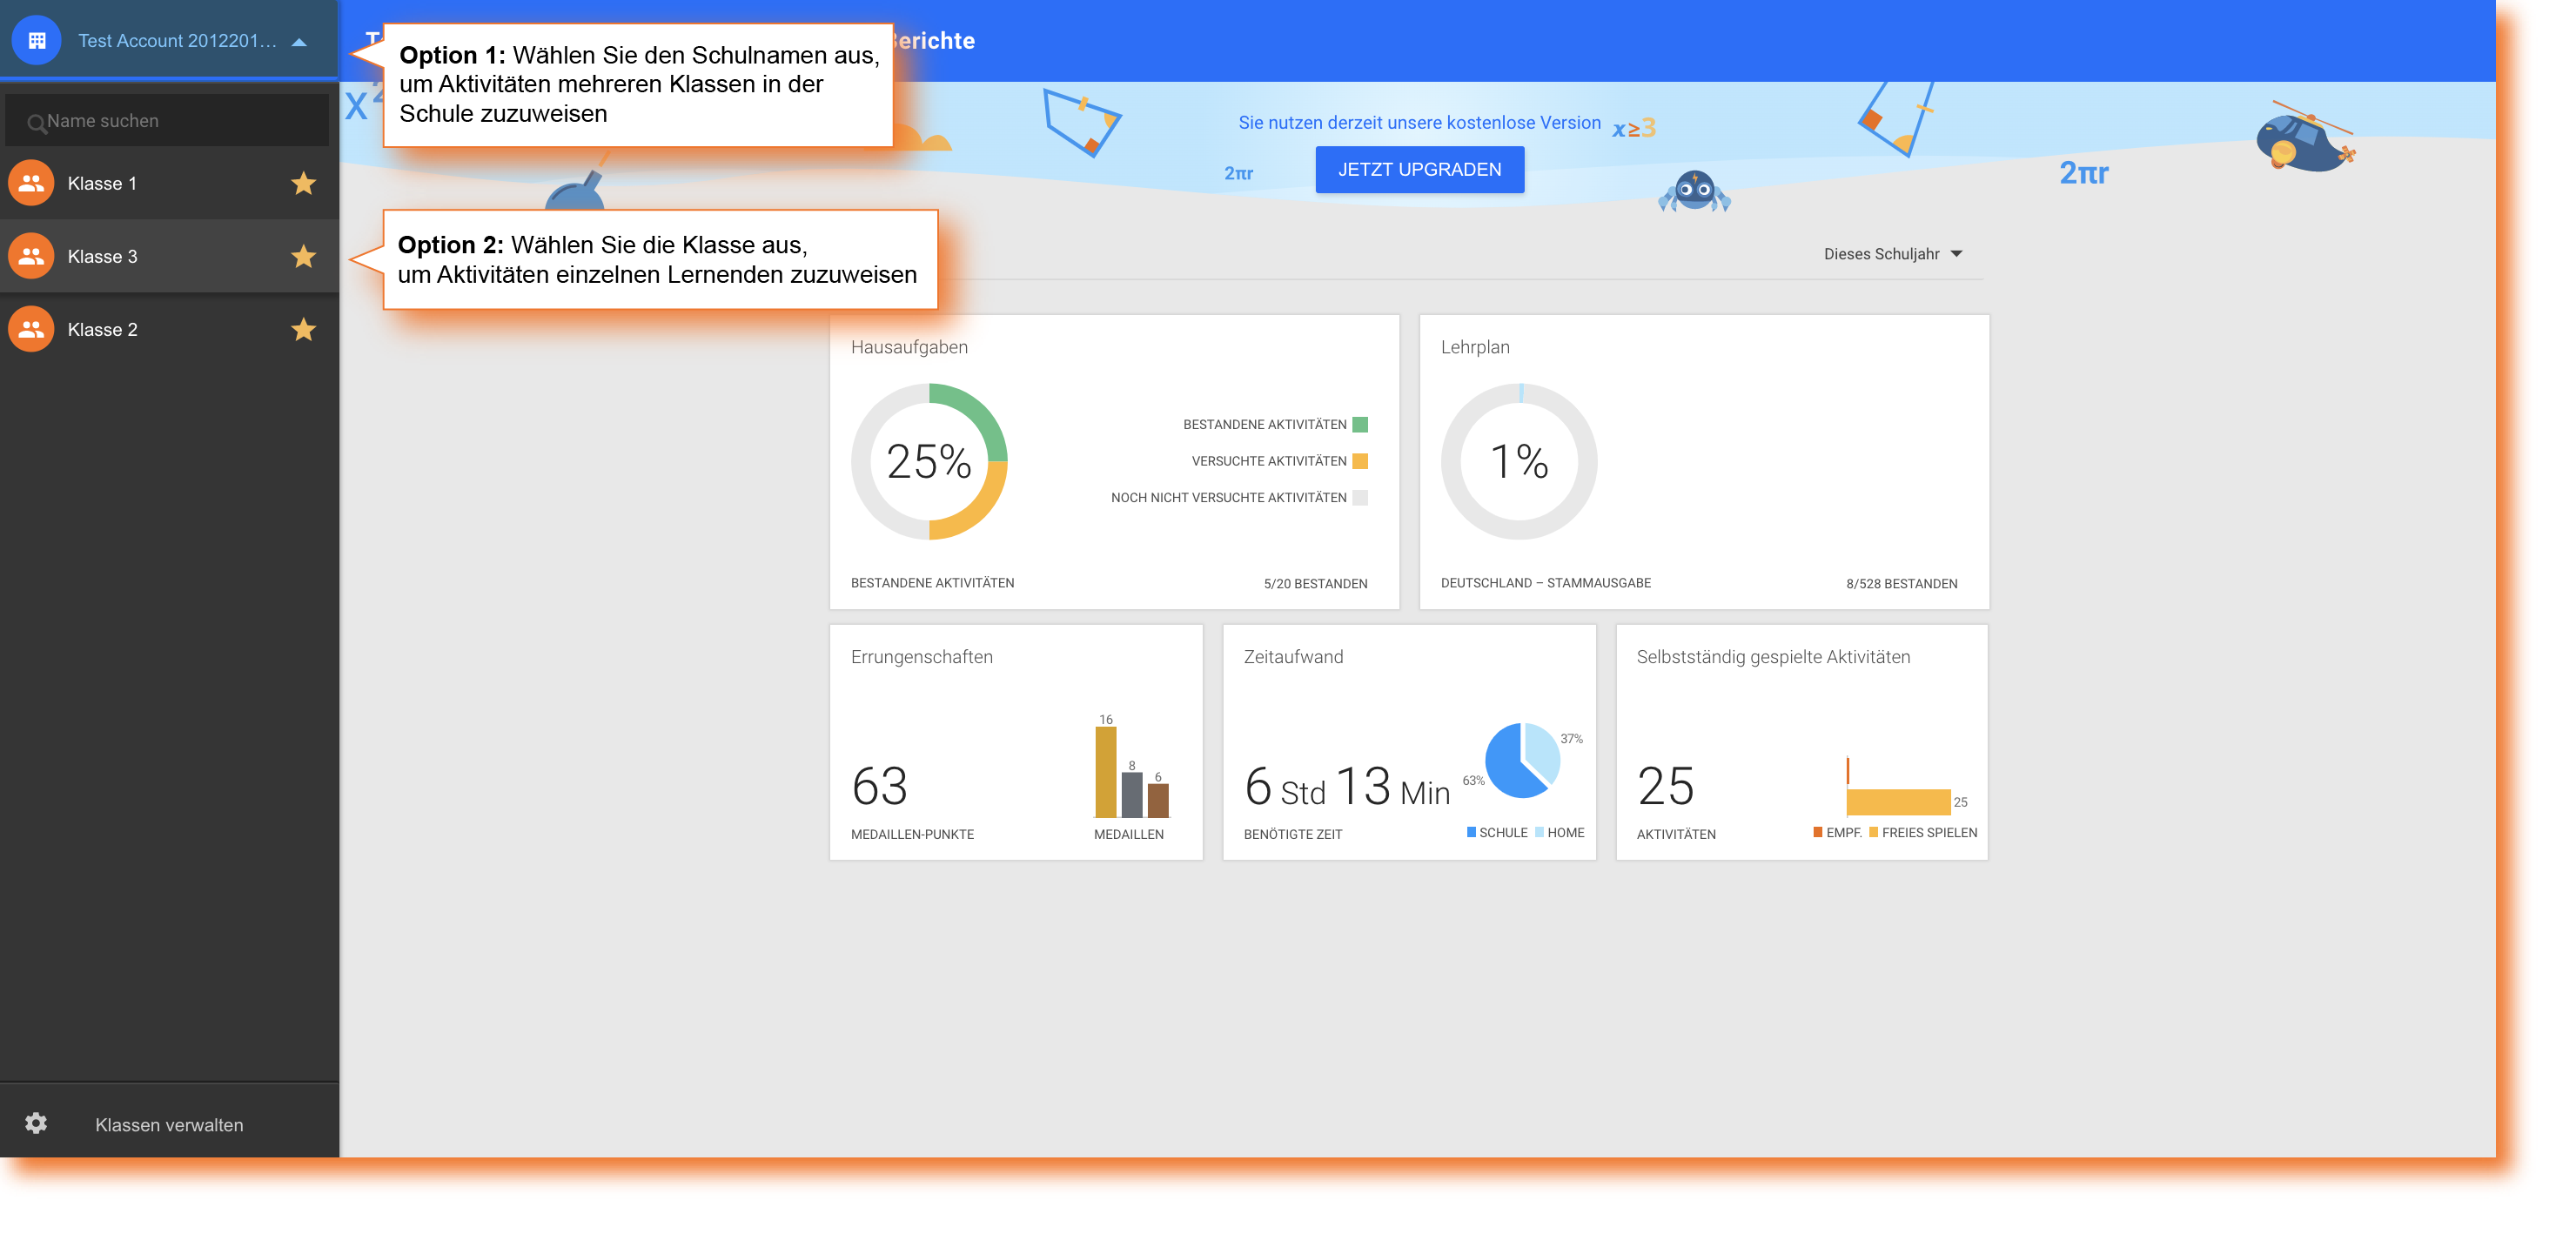The width and height of the screenshot is (2576, 1234).
Task: Click the gold medal bar labeled 16
Action: pyautogui.click(x=1105, y=771)
